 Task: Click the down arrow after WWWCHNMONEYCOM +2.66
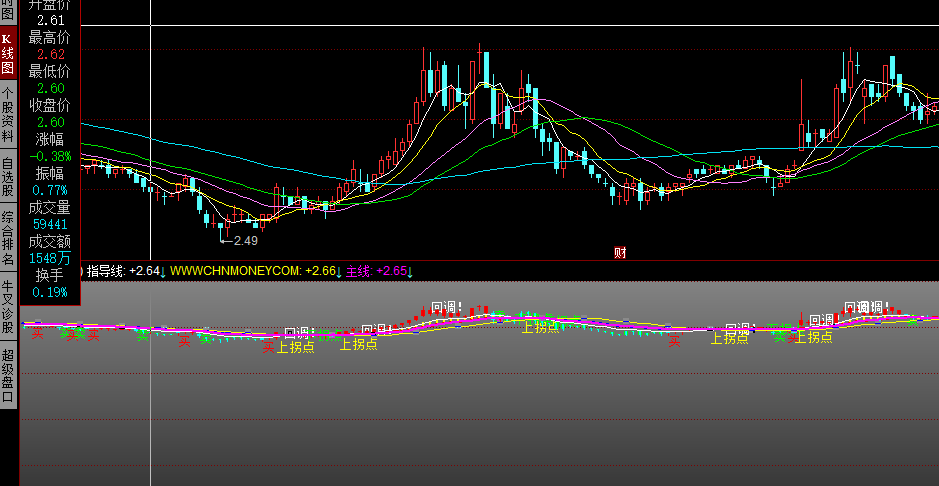click(339, 272)
